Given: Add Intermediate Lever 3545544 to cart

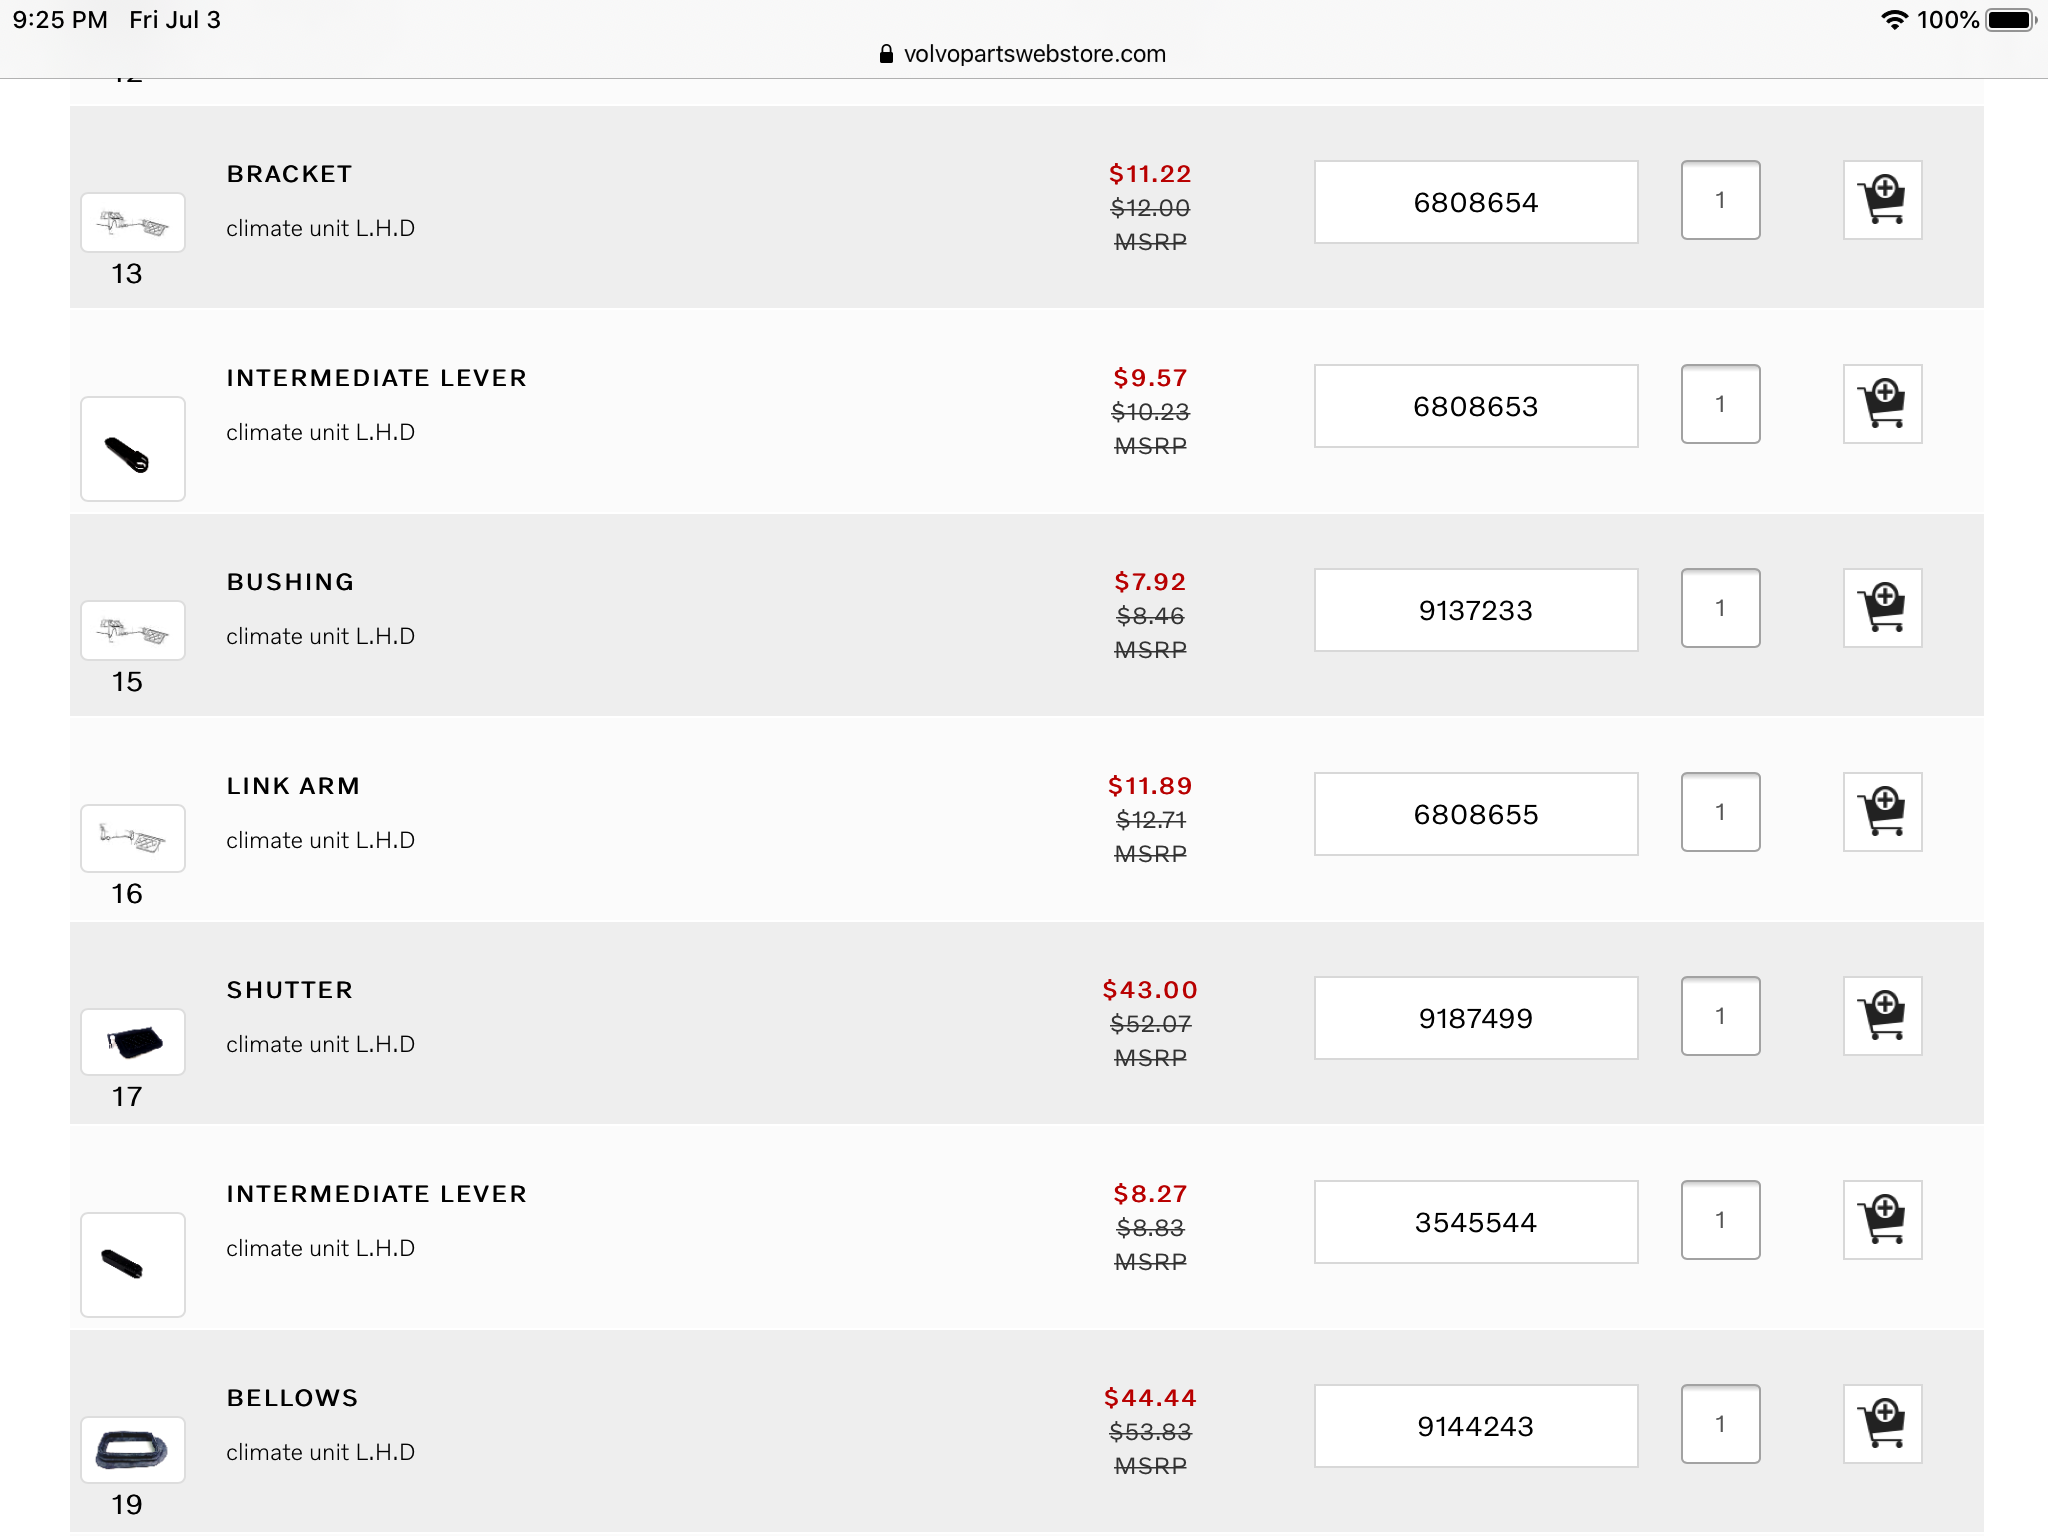Looking at the screenshot, I should click(x=1882, y=1221).
